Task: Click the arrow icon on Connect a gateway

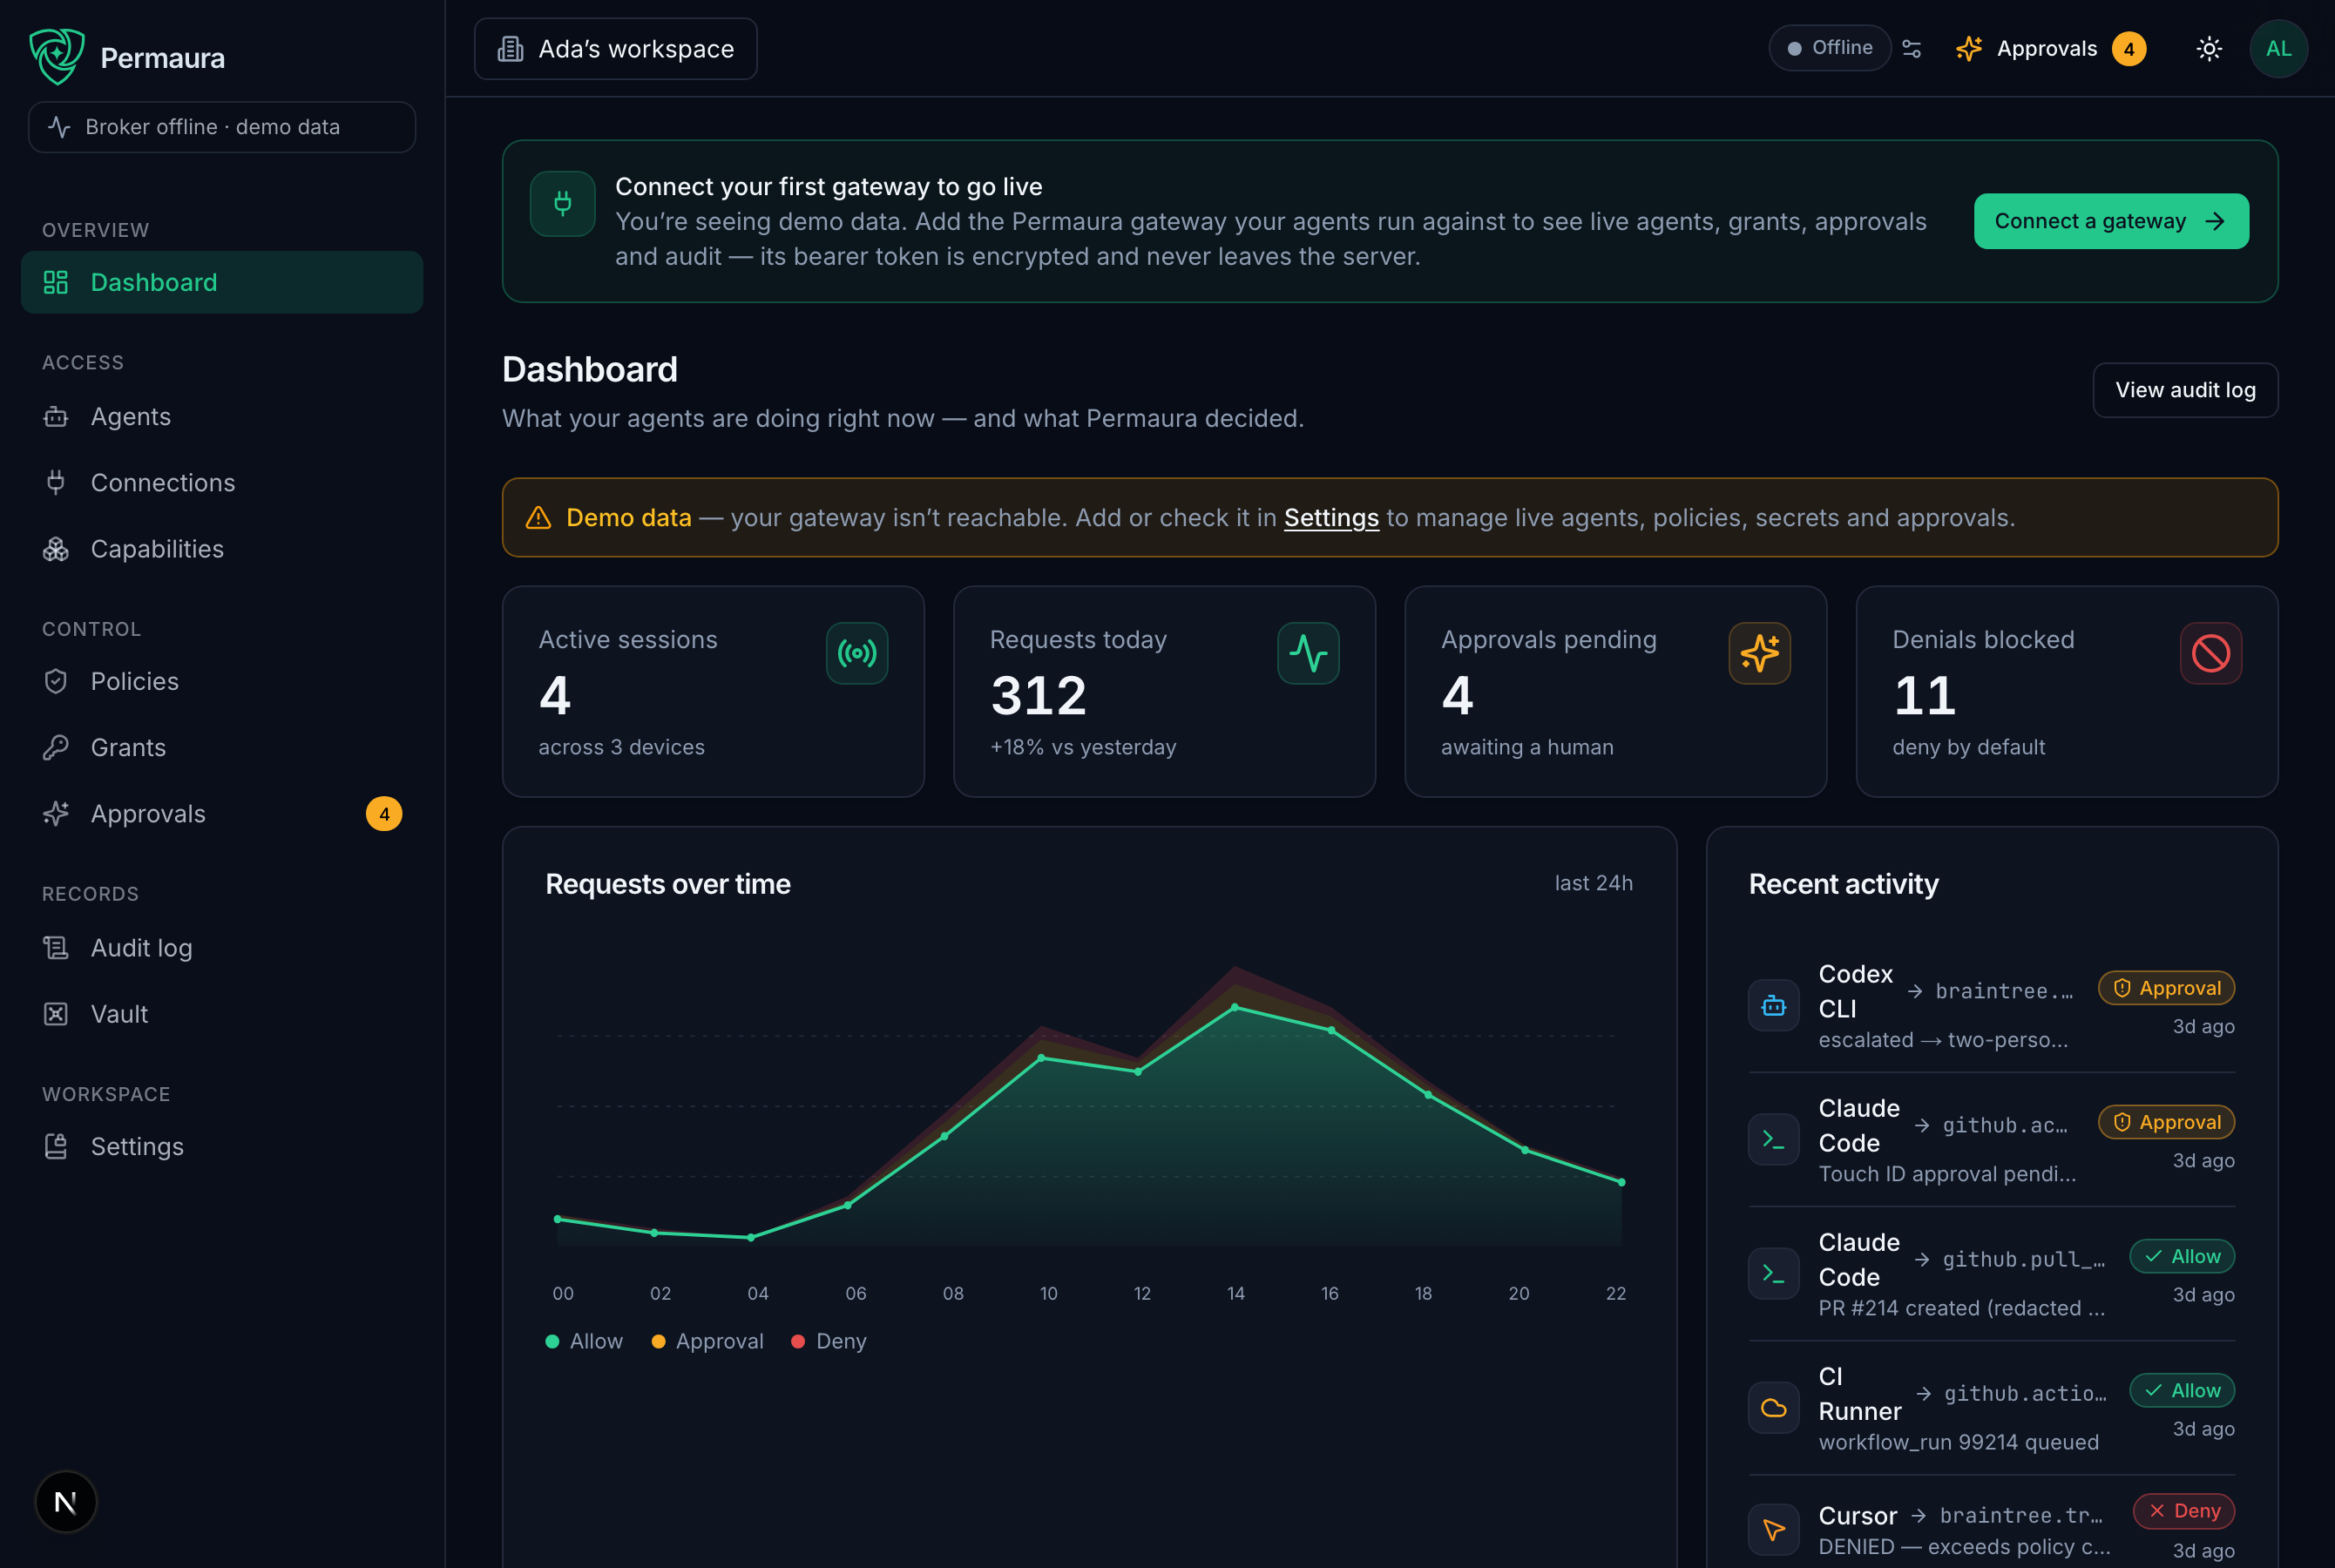Action: 2215,221
